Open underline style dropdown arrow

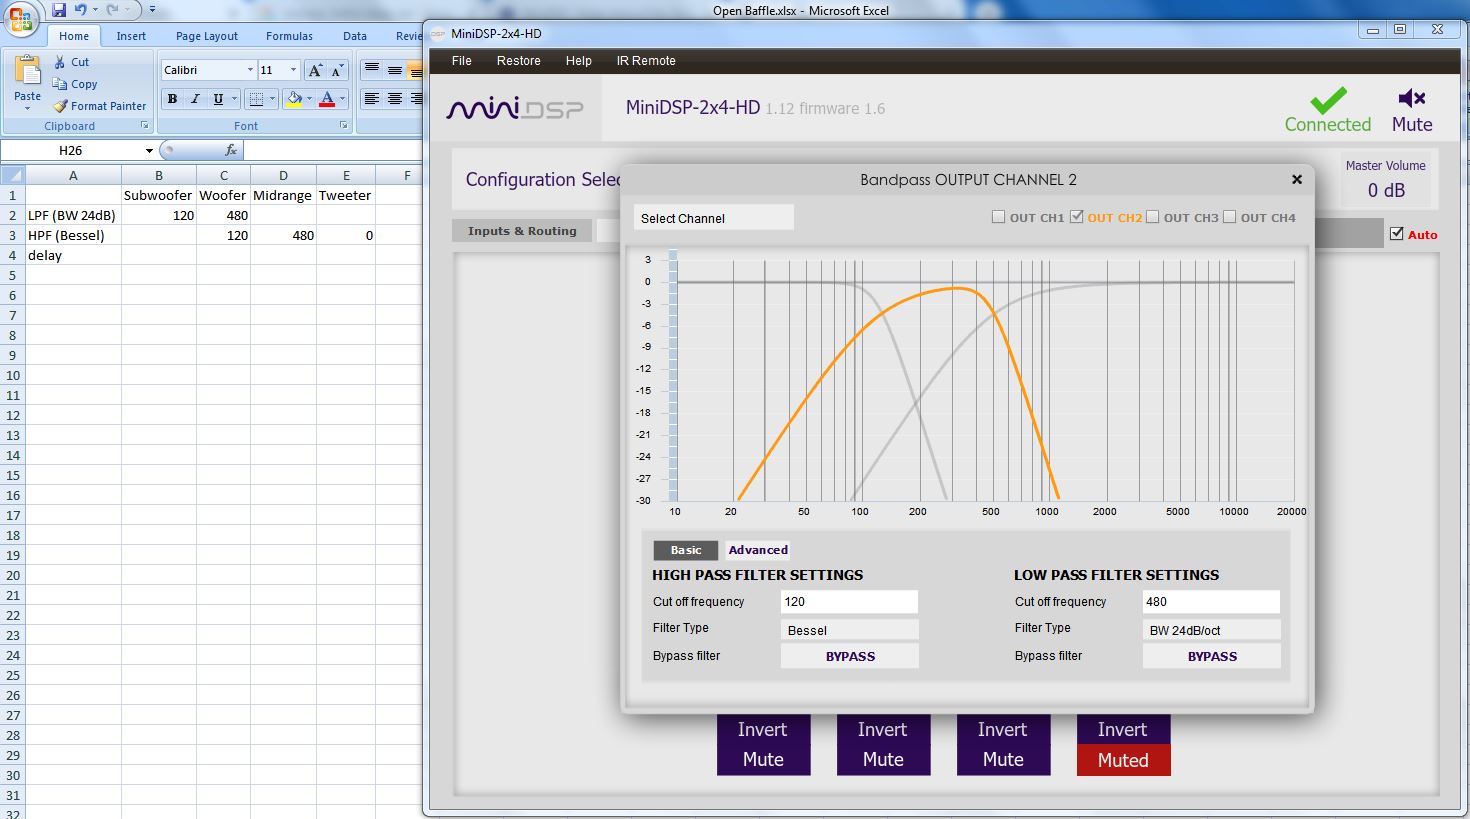235,99
